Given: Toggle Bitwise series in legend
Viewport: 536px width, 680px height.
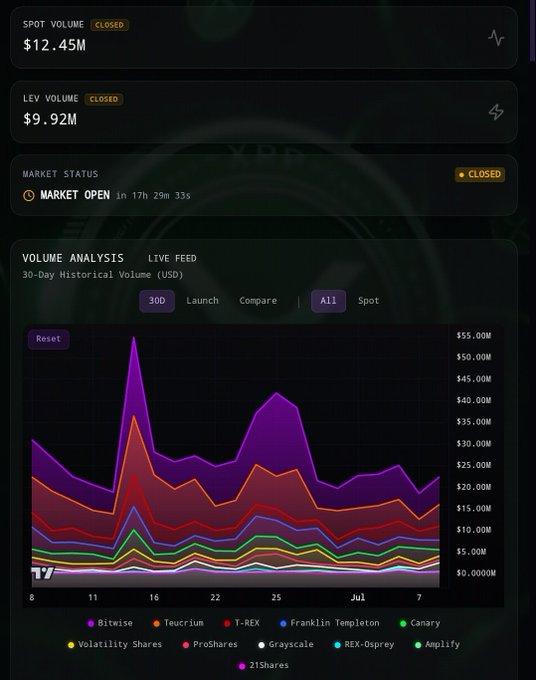Looking at the screenshot, I should [110, 623].
